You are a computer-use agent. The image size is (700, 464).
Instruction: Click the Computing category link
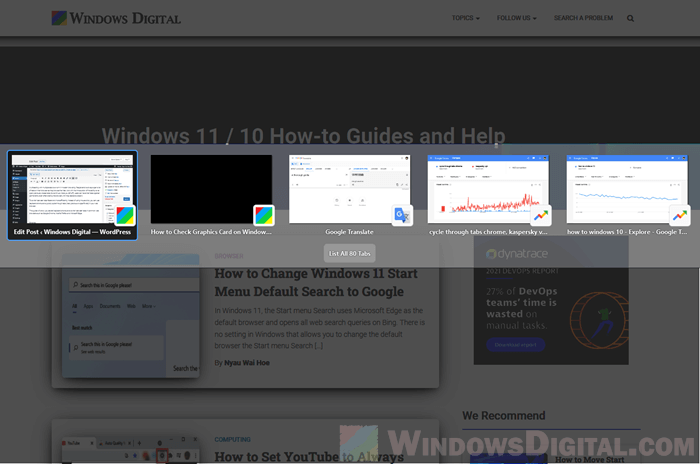point(232,439)
